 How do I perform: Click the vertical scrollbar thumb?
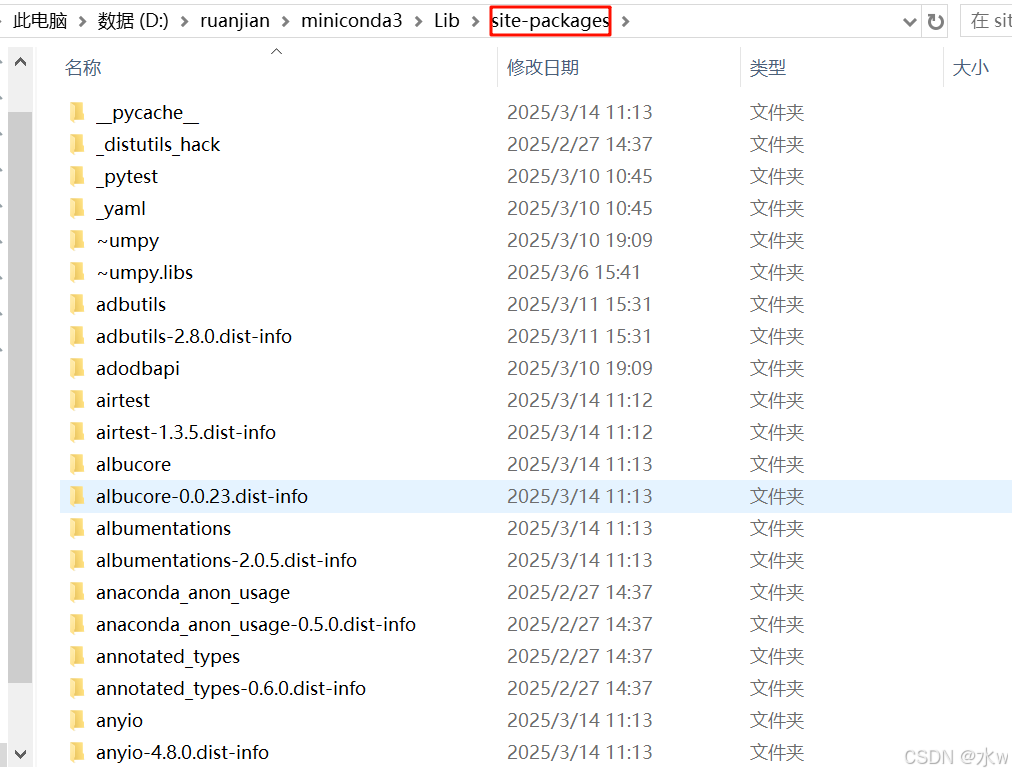point(21,397)
